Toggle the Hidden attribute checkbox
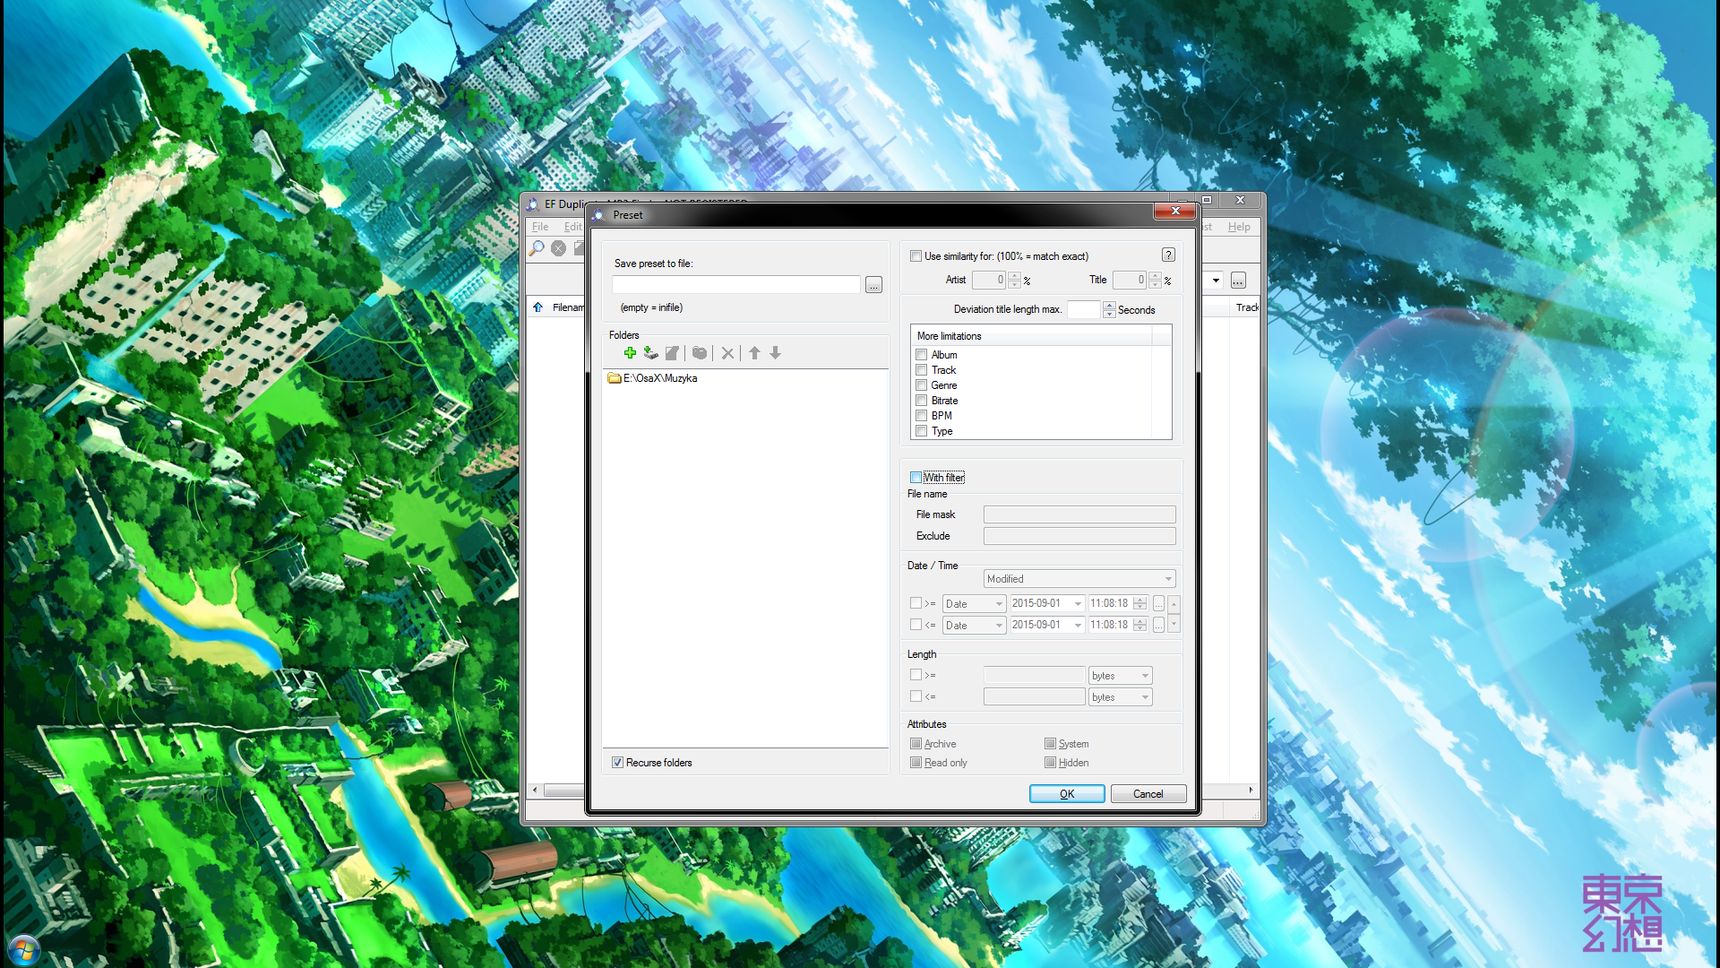The height and width of the screenshot is (968, 1720). point(1050,762)
